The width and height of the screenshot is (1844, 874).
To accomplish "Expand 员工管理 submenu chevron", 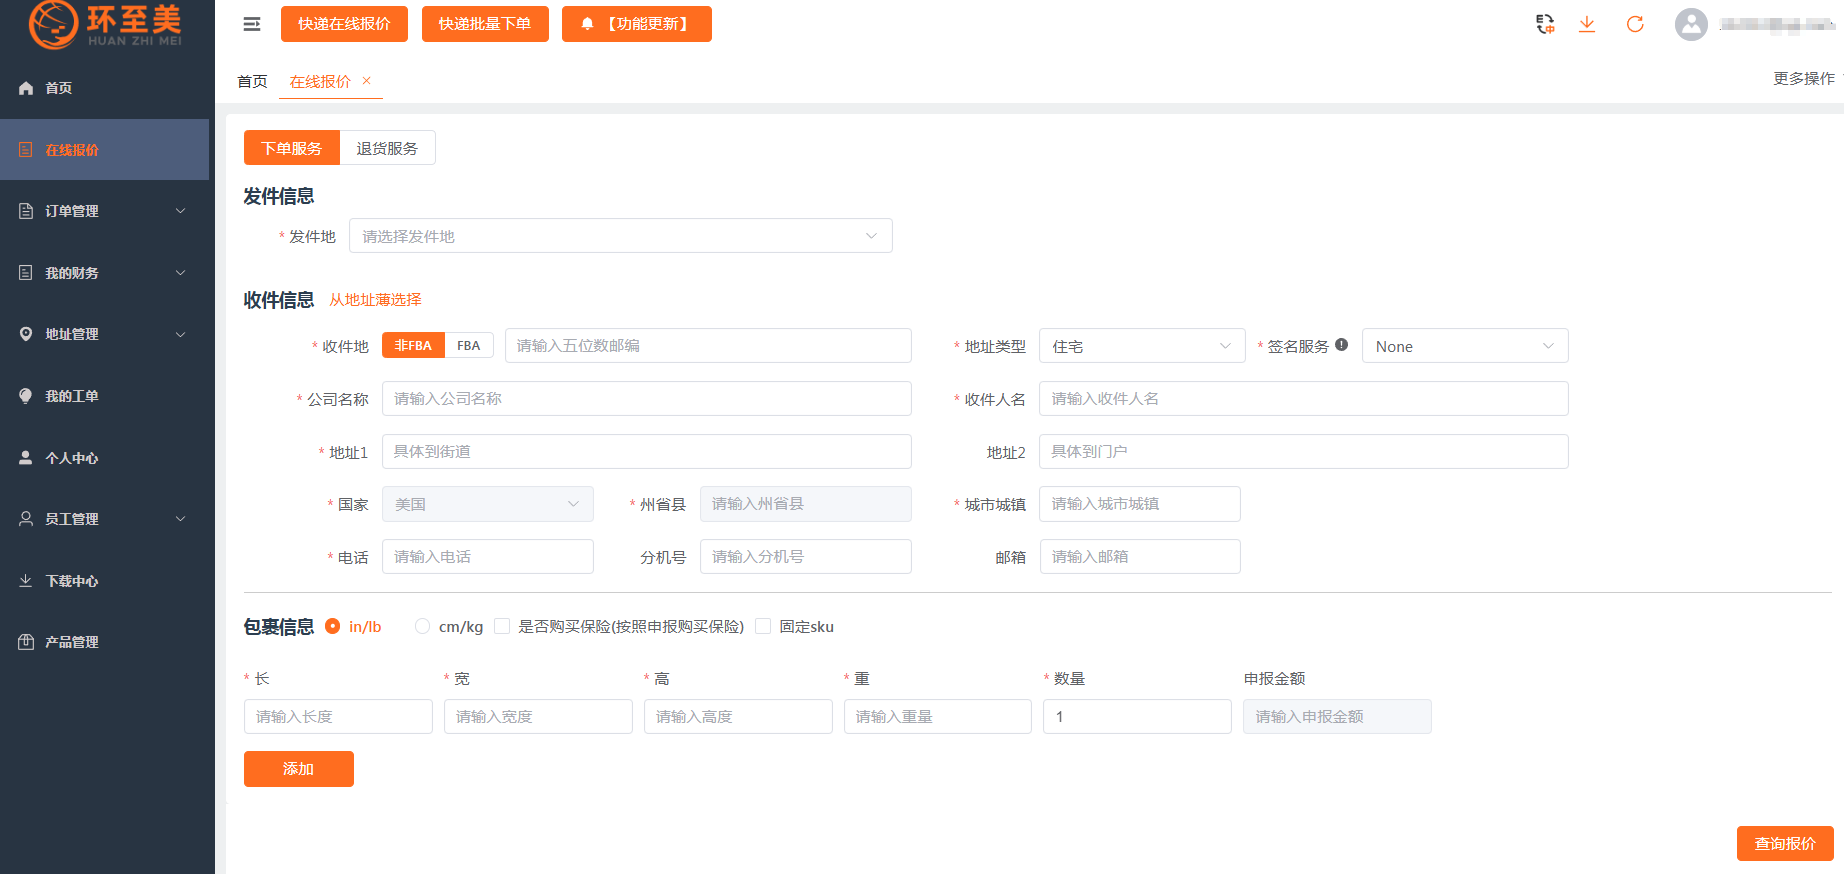I will [x=181, y=519].
